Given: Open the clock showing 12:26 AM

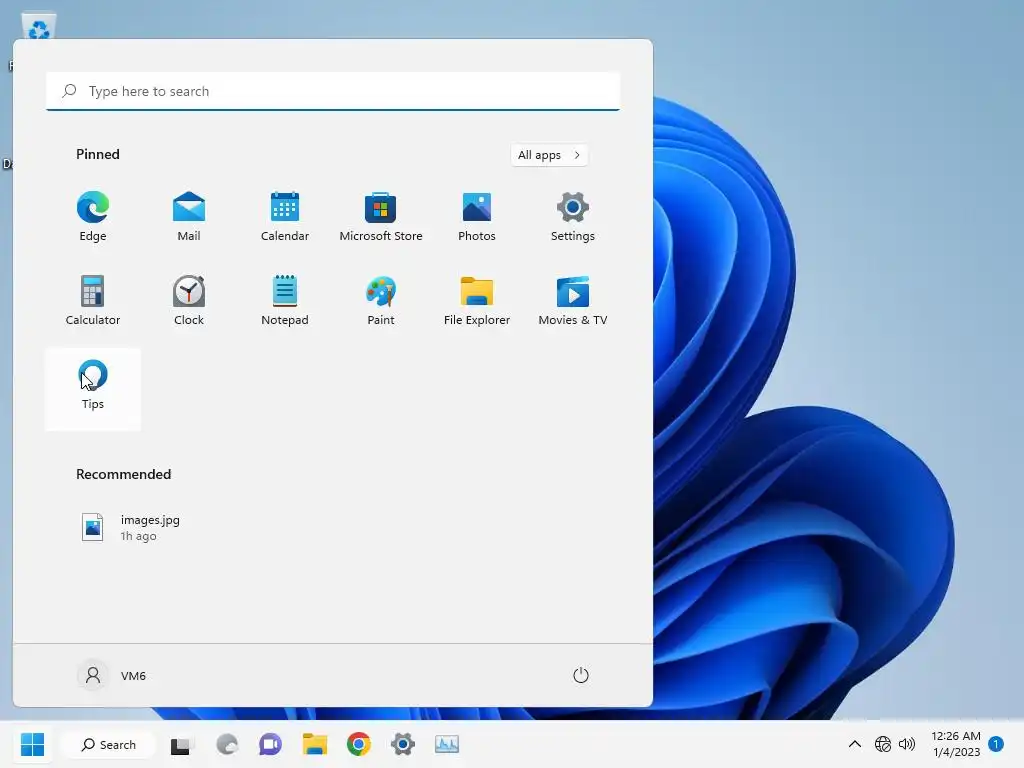Looking at the screenshot, I should pyautogui.click(x=955, y=744).
